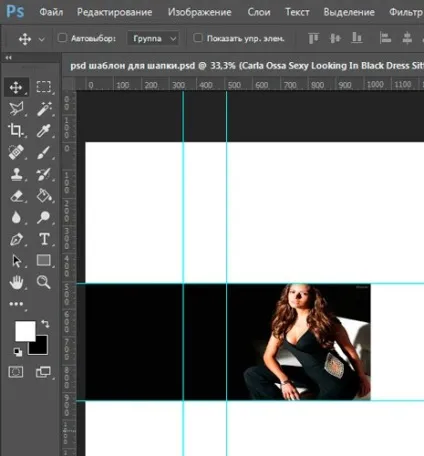Select the Clone Stamp tool

16,174
